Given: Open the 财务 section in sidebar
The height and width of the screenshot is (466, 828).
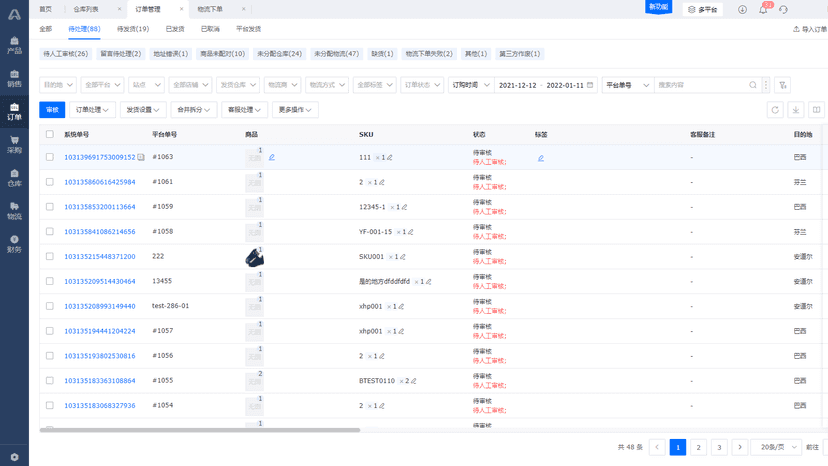Looking at the screenshot, I should pos(14,244).
